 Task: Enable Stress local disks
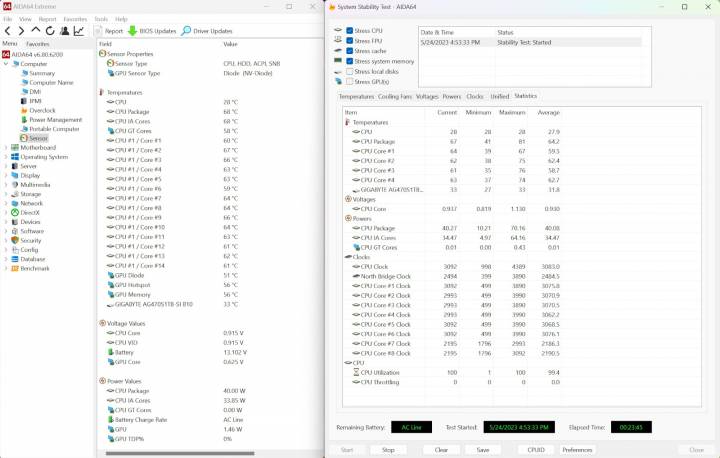pyautogui.click(x=349, y=72)
